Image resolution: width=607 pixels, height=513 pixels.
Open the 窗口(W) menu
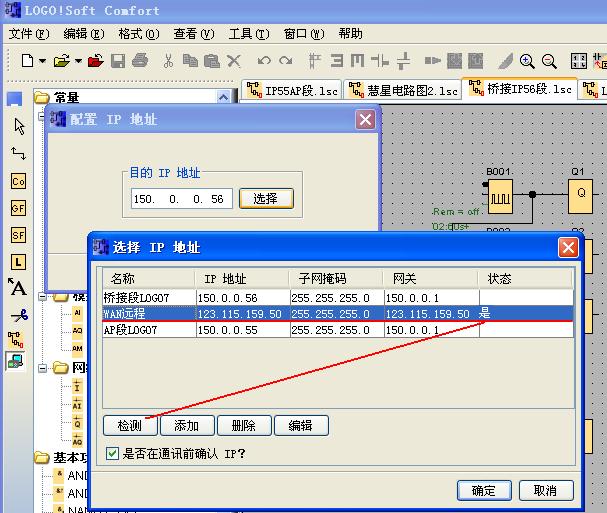304,34
